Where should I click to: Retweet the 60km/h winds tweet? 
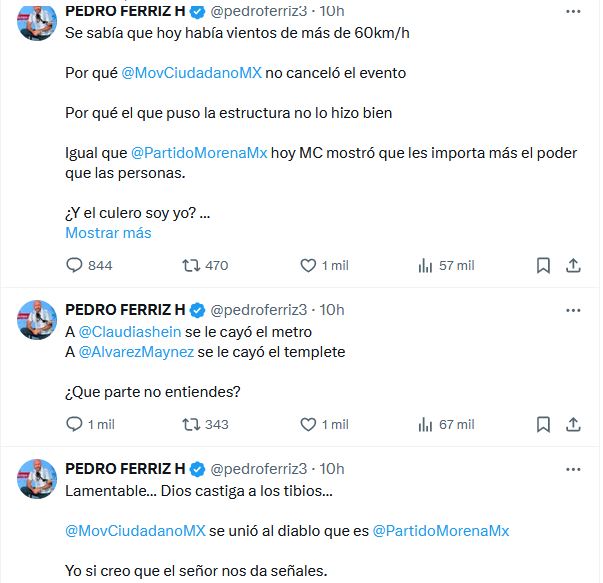click(189, 265)
